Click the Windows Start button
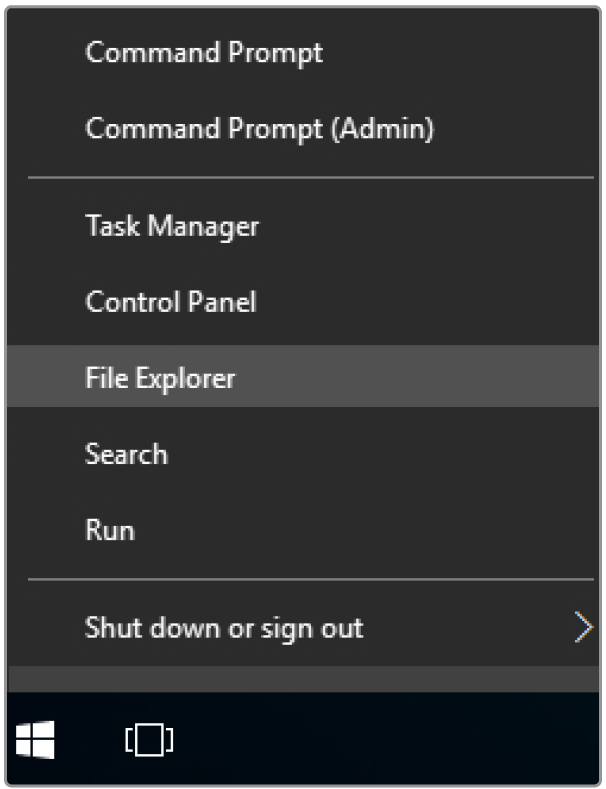 coord(36,740)
